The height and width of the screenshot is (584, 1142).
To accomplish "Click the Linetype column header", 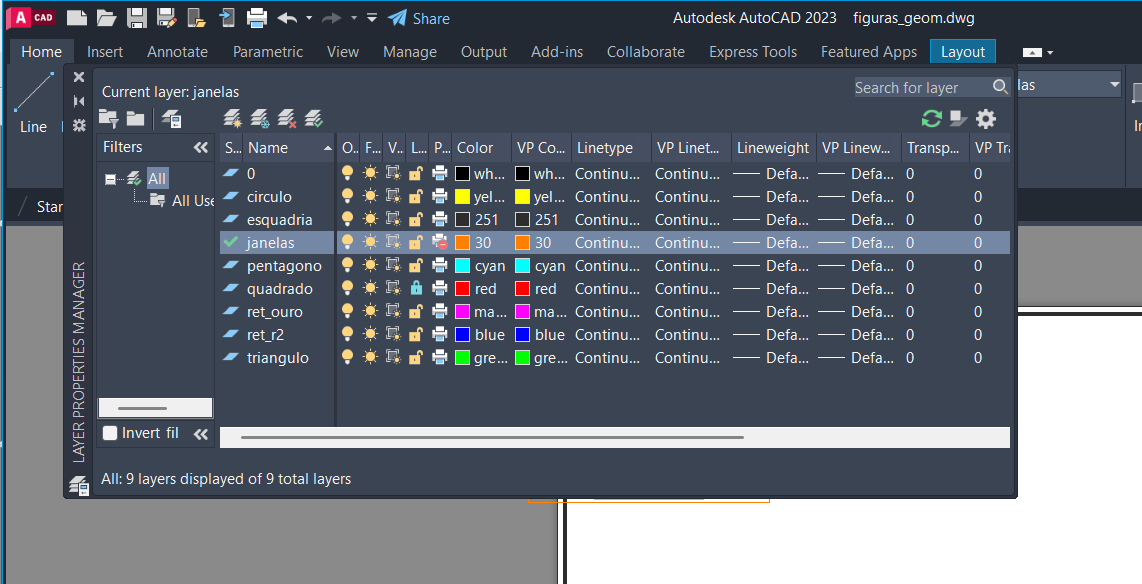I will point(611,148).
